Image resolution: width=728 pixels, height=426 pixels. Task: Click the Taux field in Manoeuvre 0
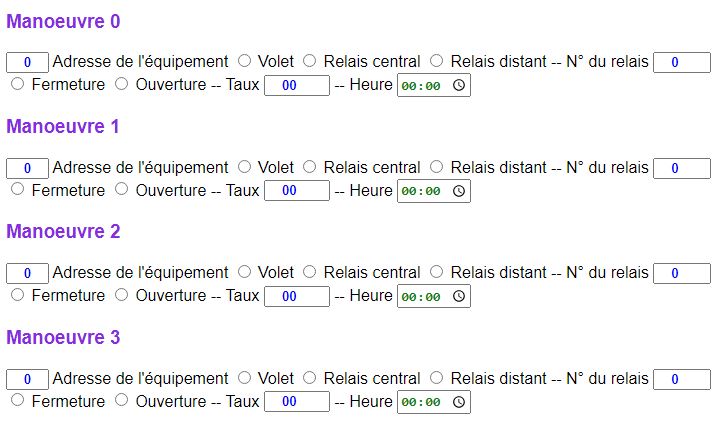297,85
